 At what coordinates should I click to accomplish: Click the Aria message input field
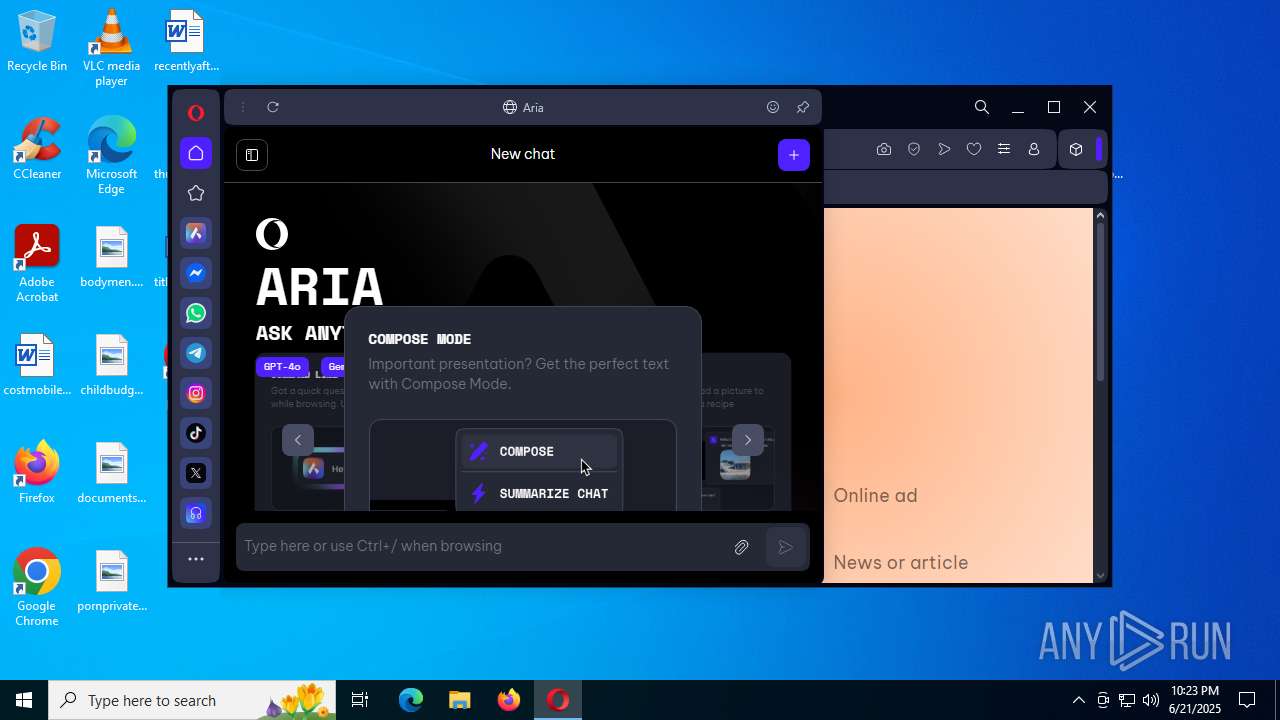pos(483,546)
